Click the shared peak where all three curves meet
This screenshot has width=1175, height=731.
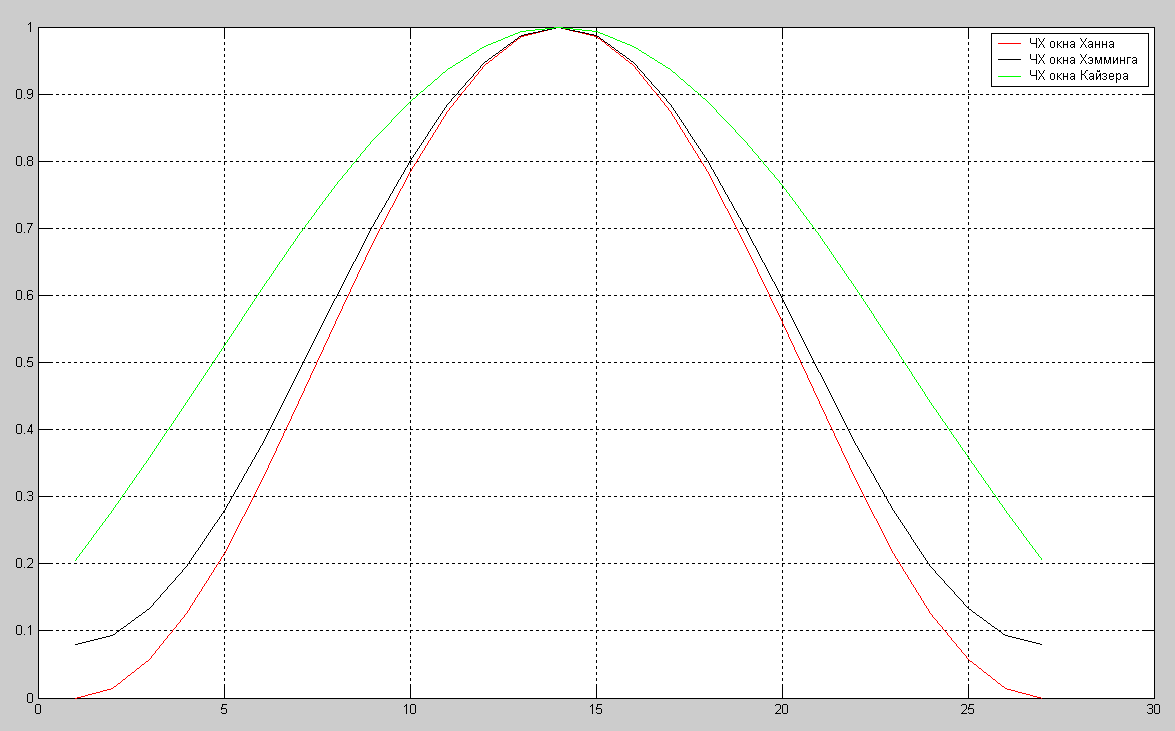tap(559, 28)
